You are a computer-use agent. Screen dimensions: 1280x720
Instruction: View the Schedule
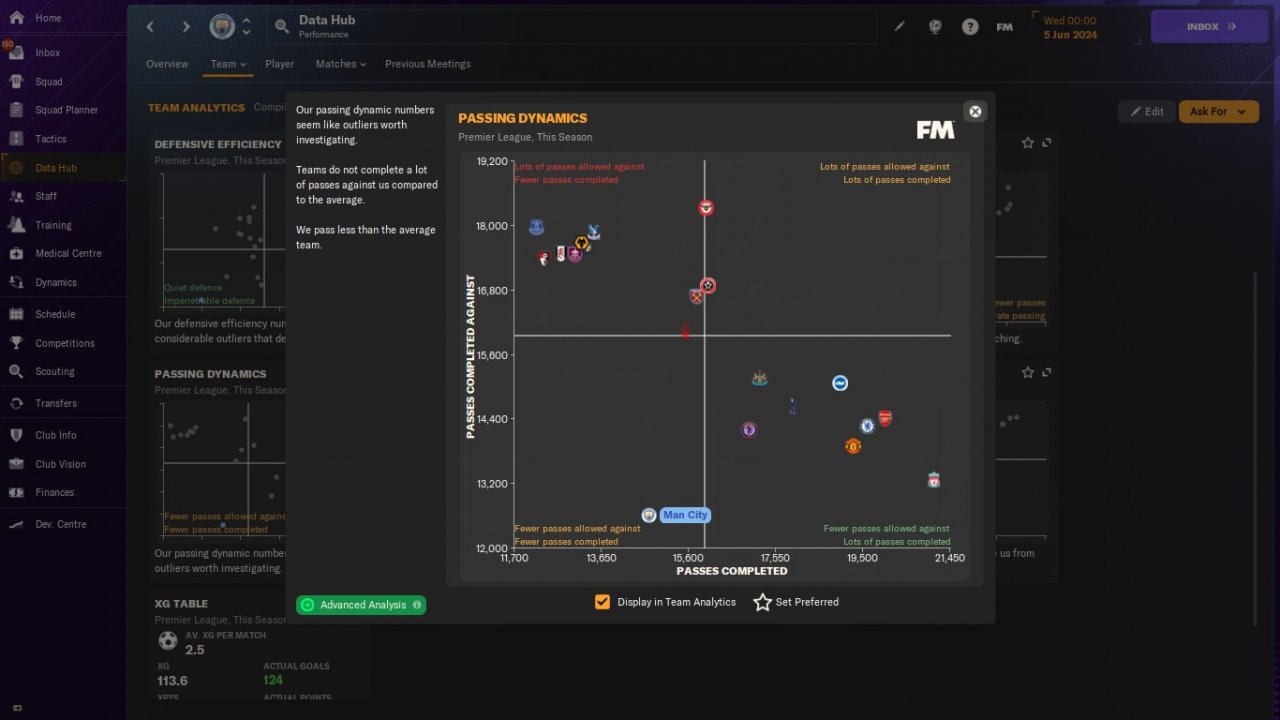point(55,314)
